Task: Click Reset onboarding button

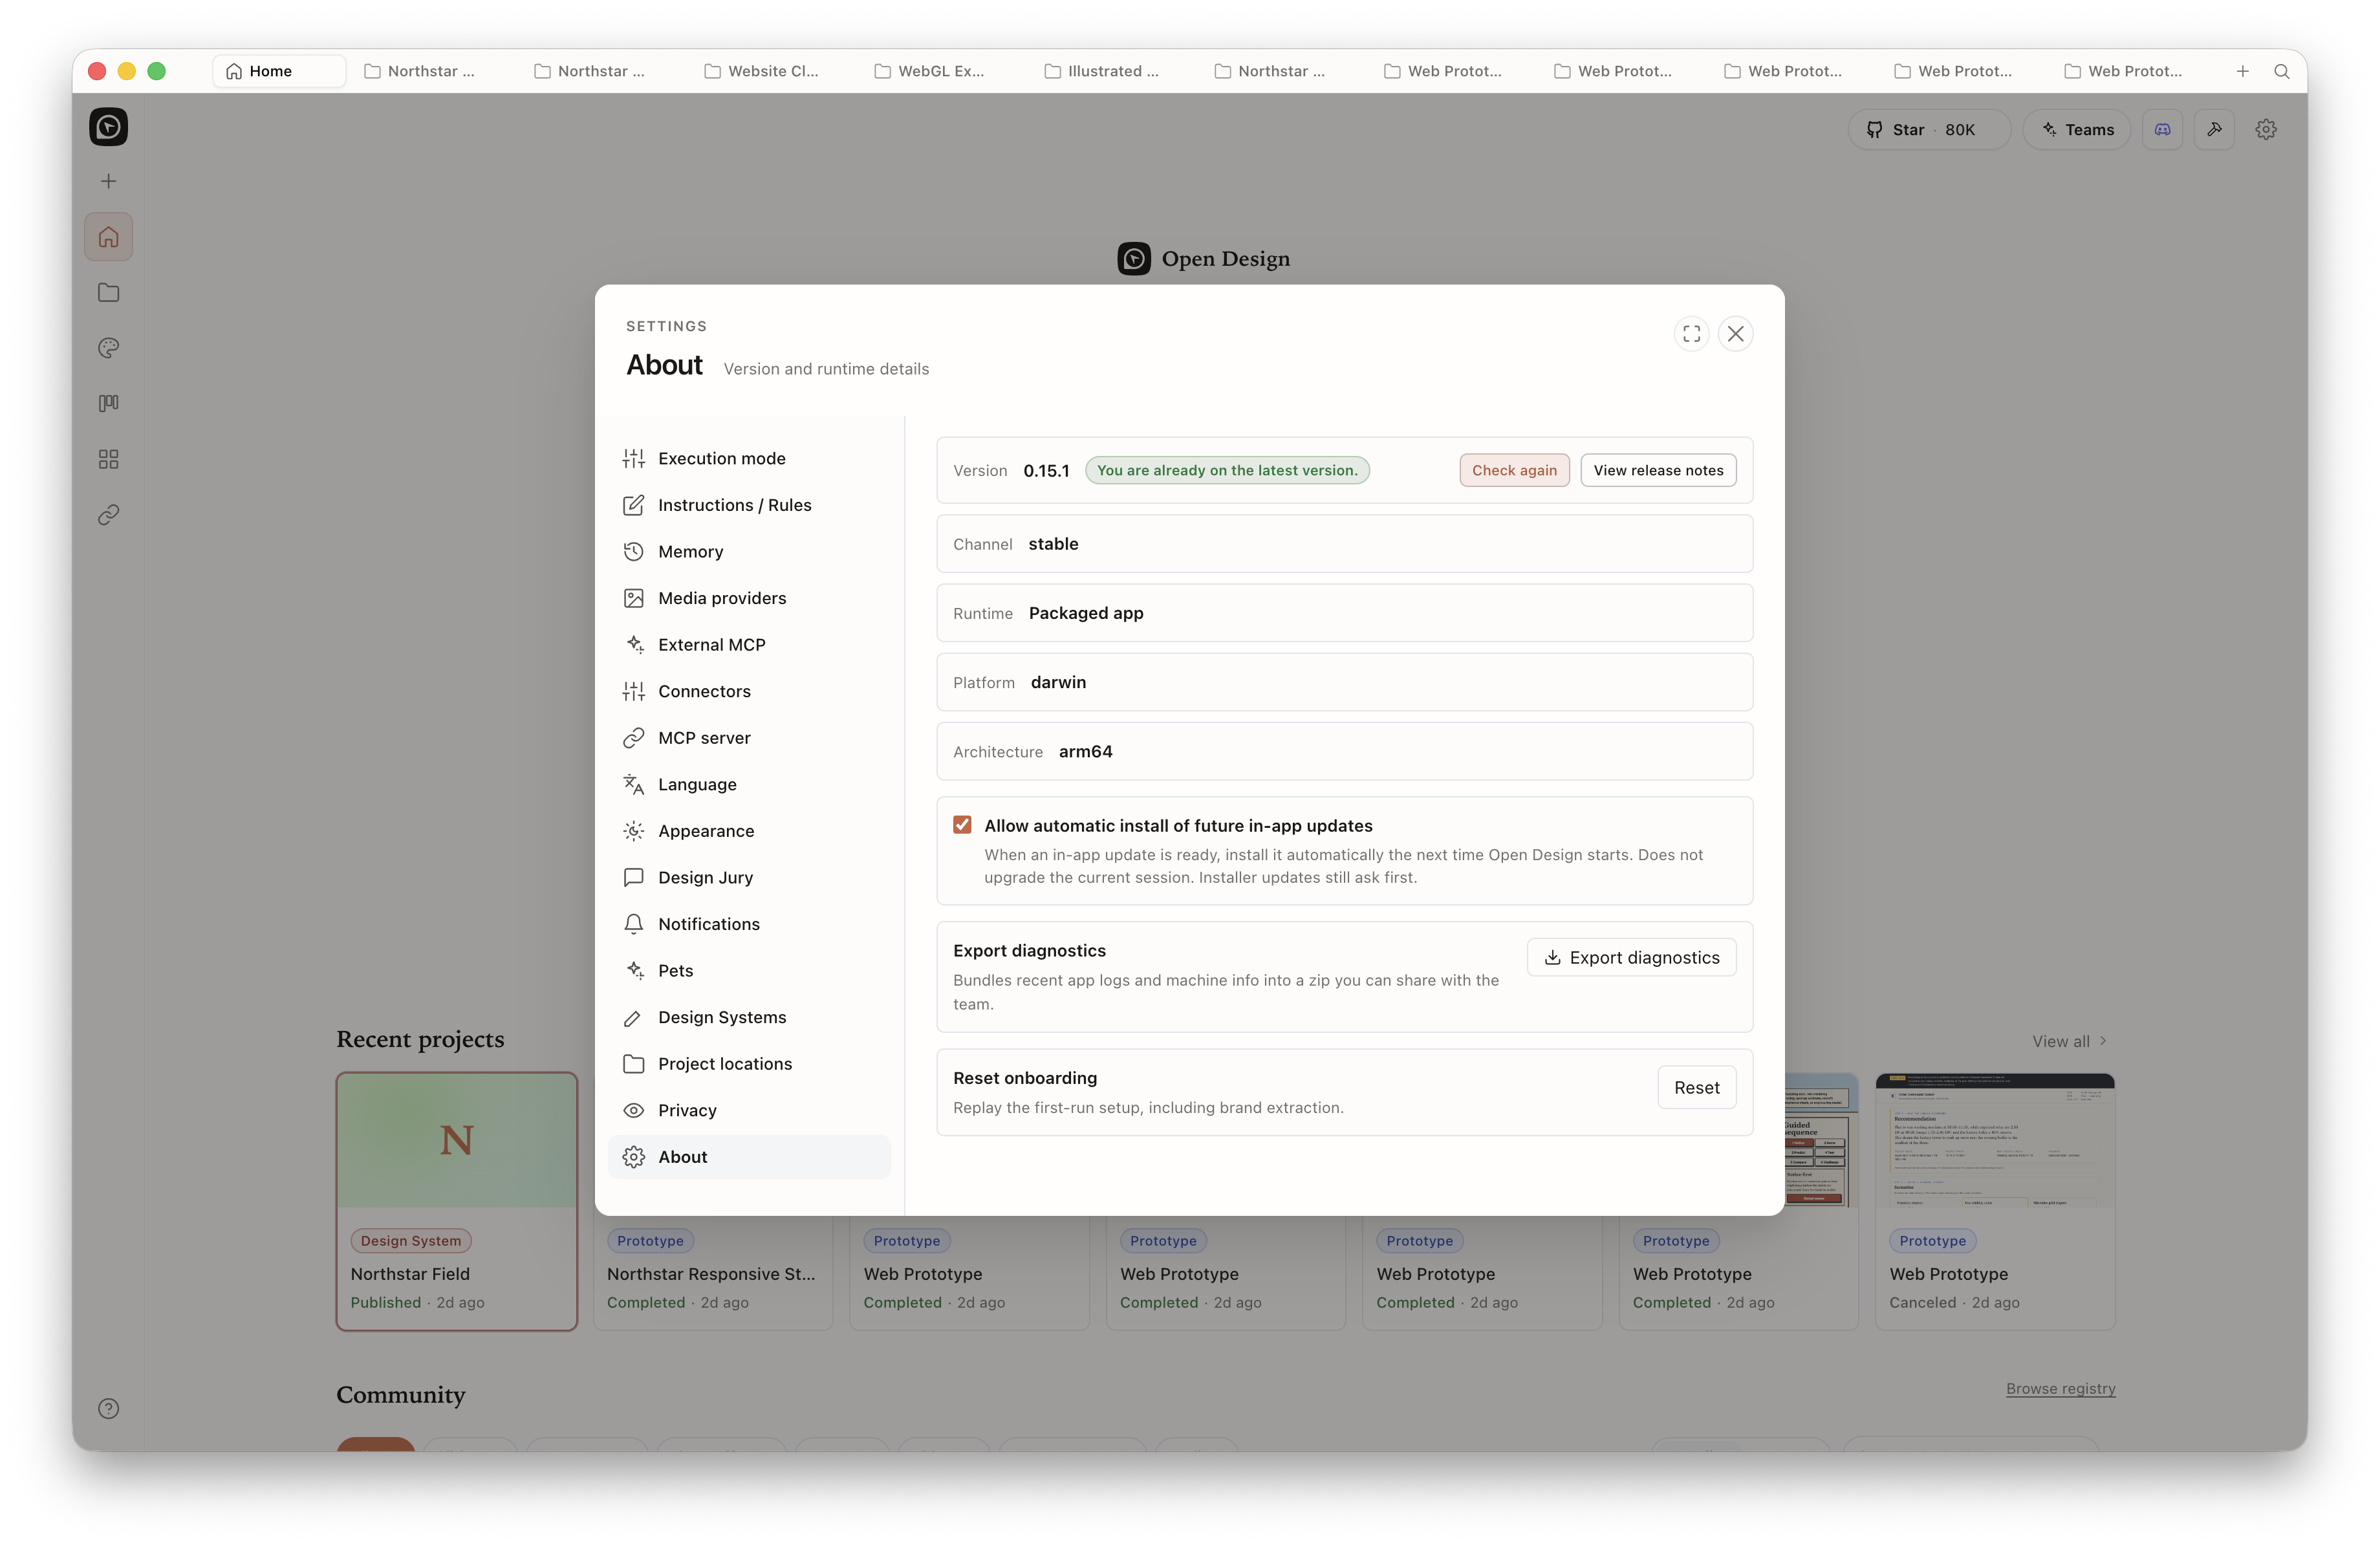Action: tap(1696, 1087)
